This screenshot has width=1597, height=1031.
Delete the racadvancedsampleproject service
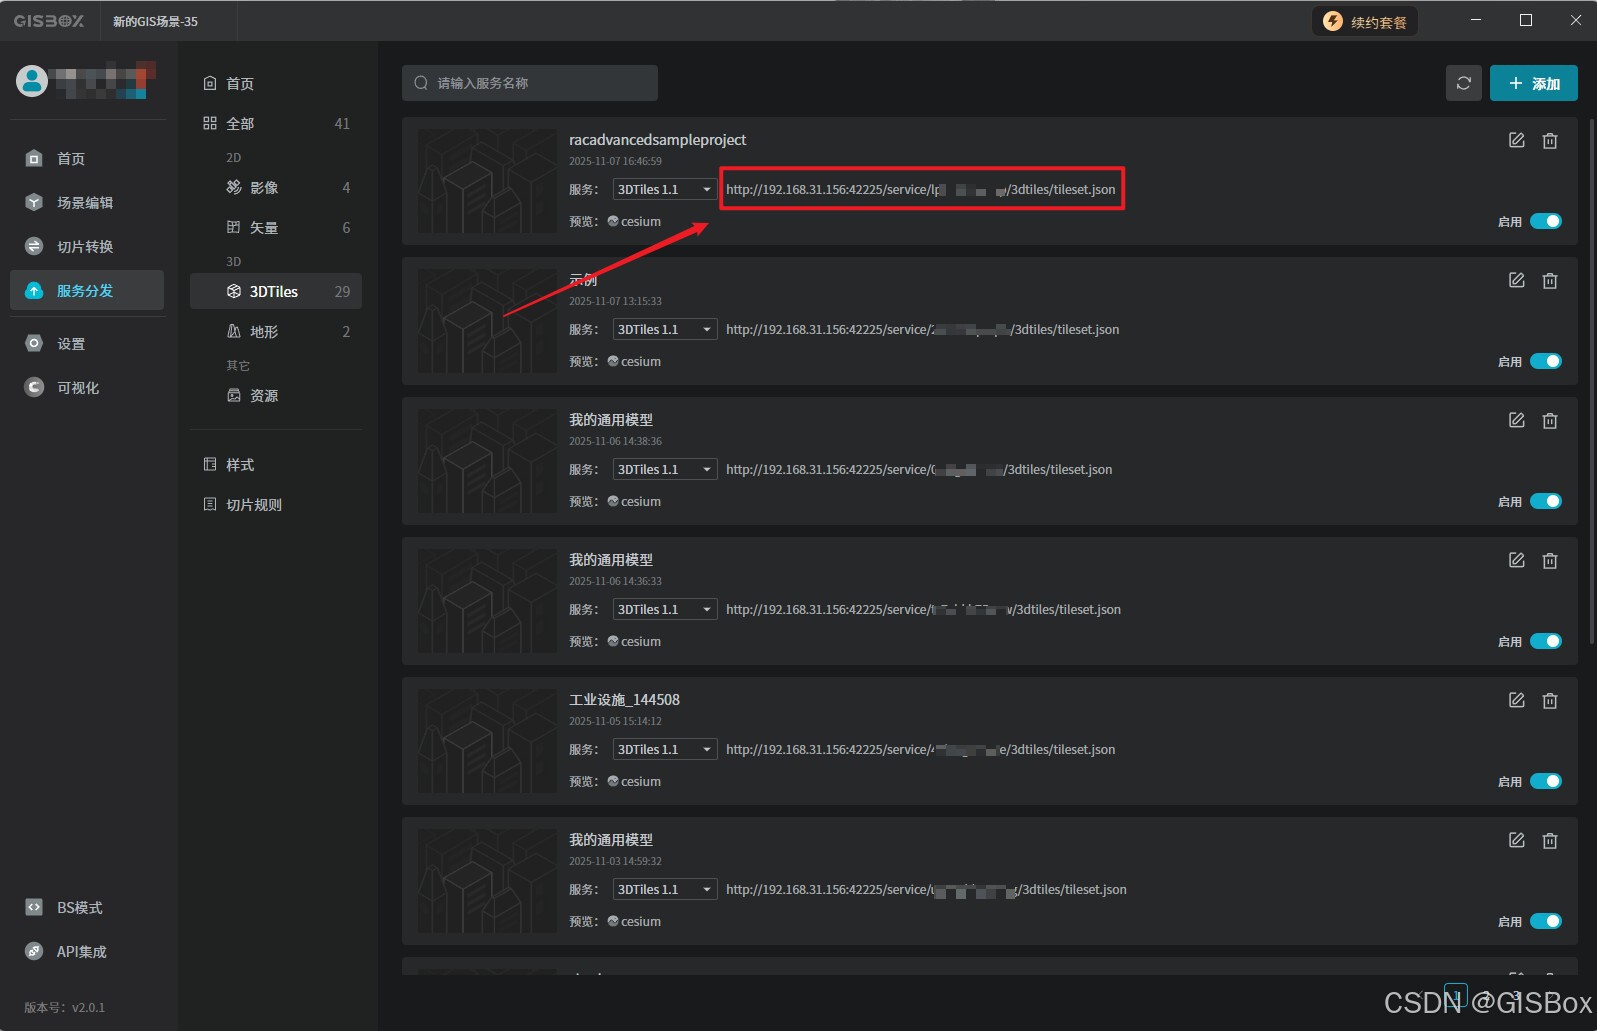(x=1550, y=141)
